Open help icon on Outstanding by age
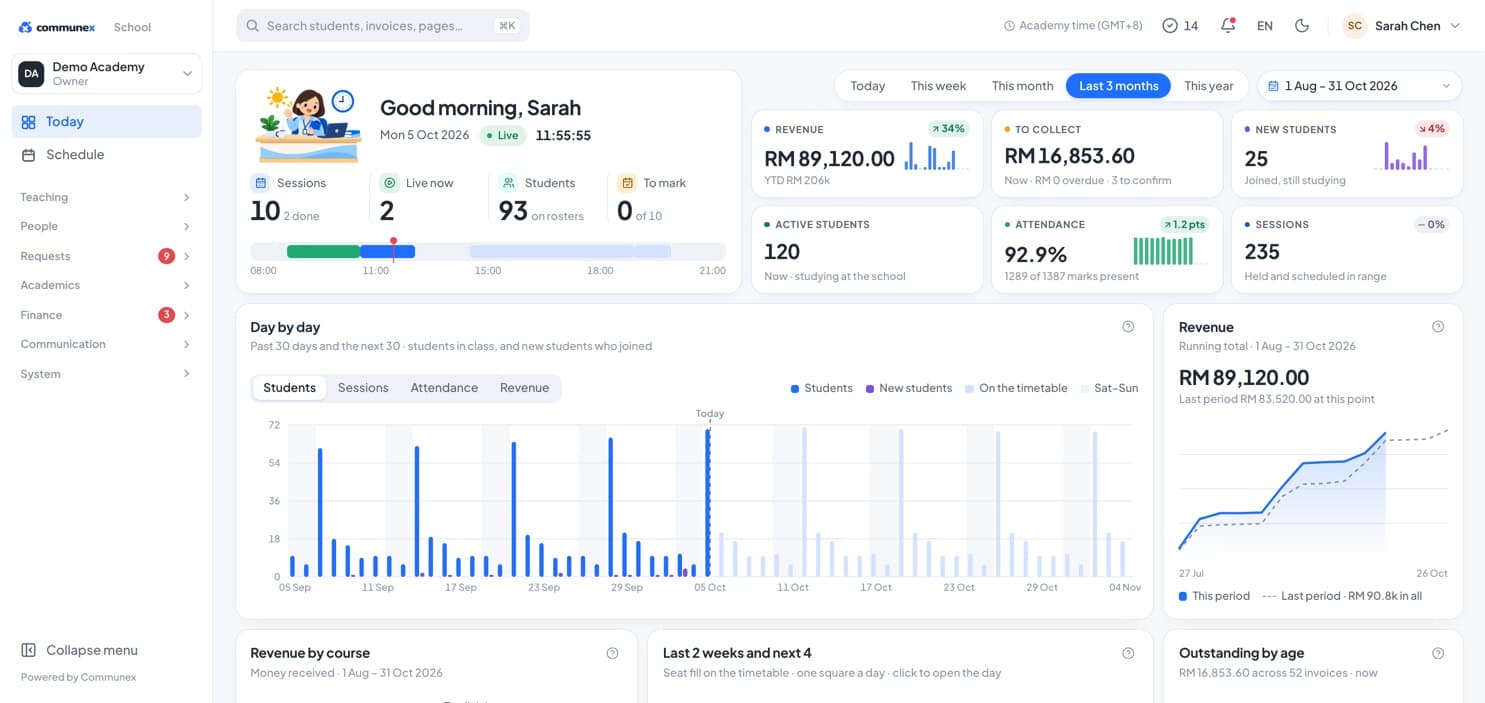The width and height of the screenshot is (1485, 703). tap(1438, 653)
